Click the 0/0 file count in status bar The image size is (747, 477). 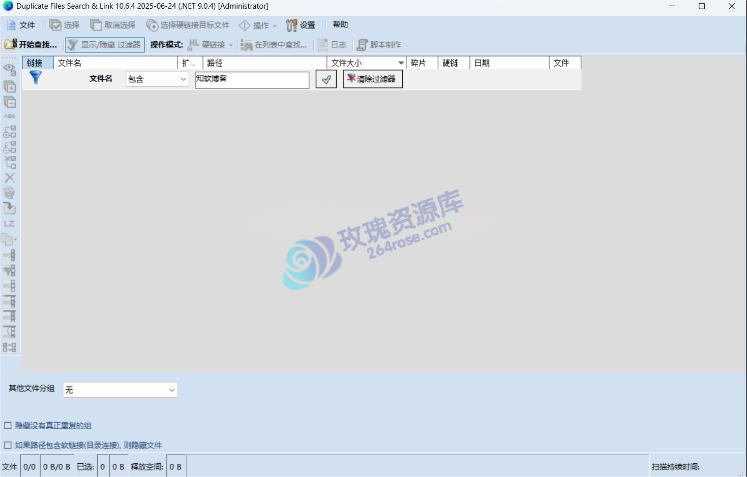pos(30,467)
